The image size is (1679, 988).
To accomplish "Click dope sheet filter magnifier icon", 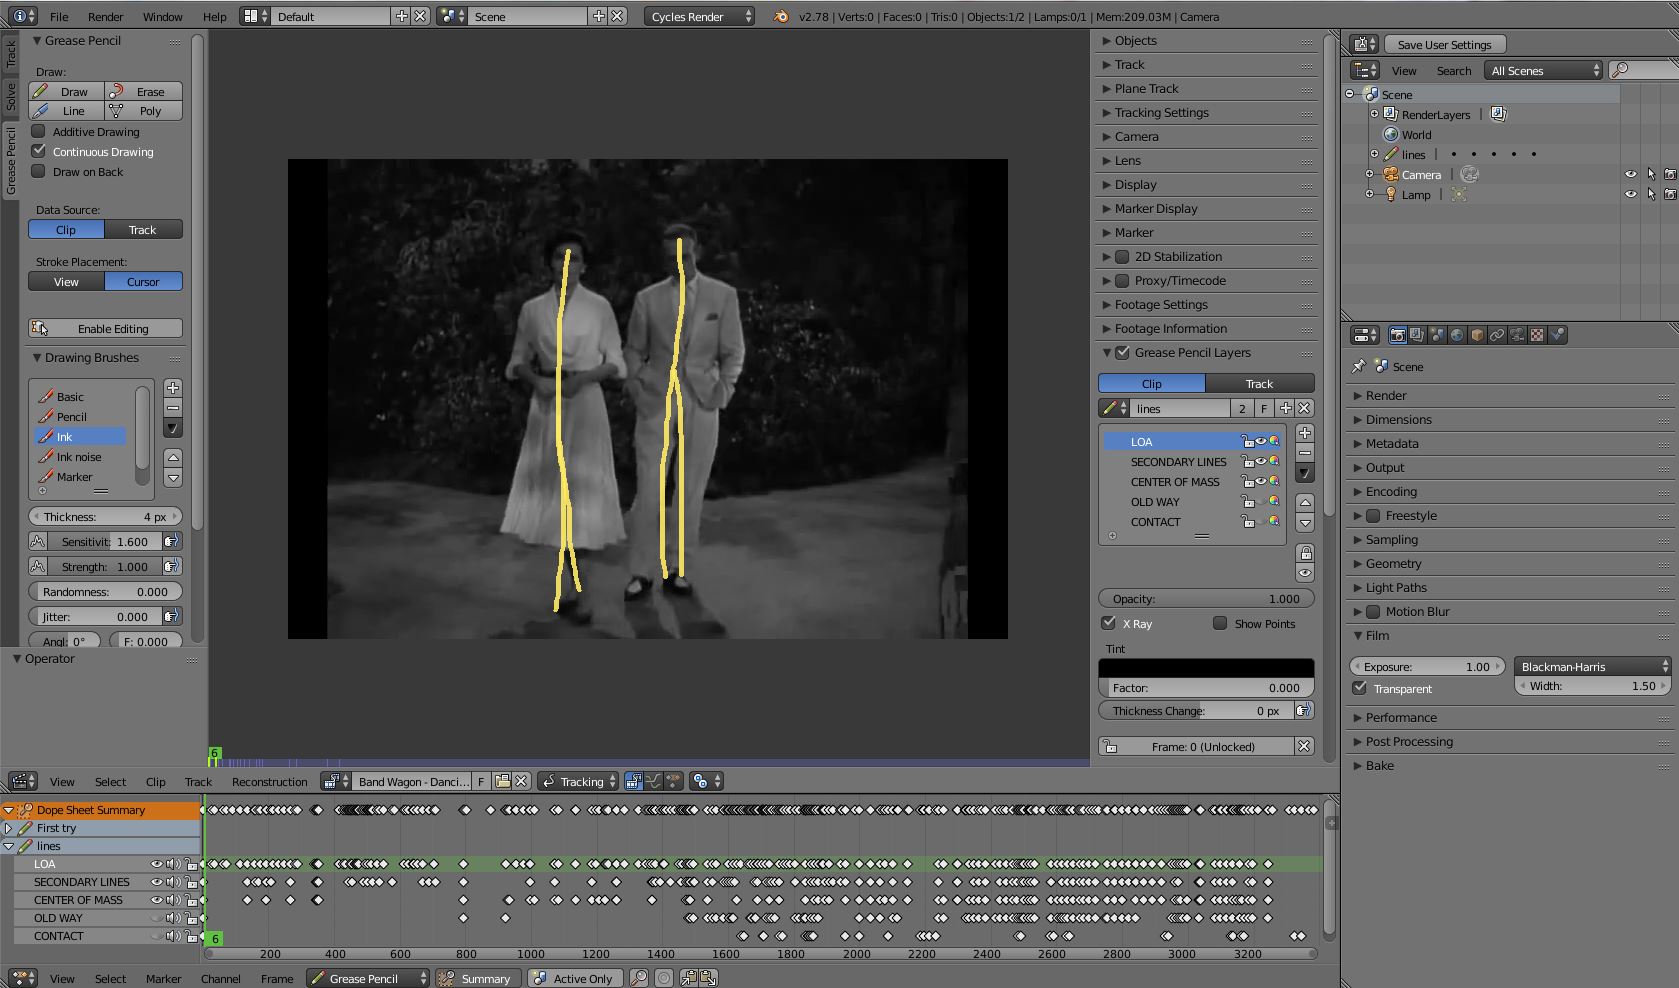I will click(x=638, y=978).
